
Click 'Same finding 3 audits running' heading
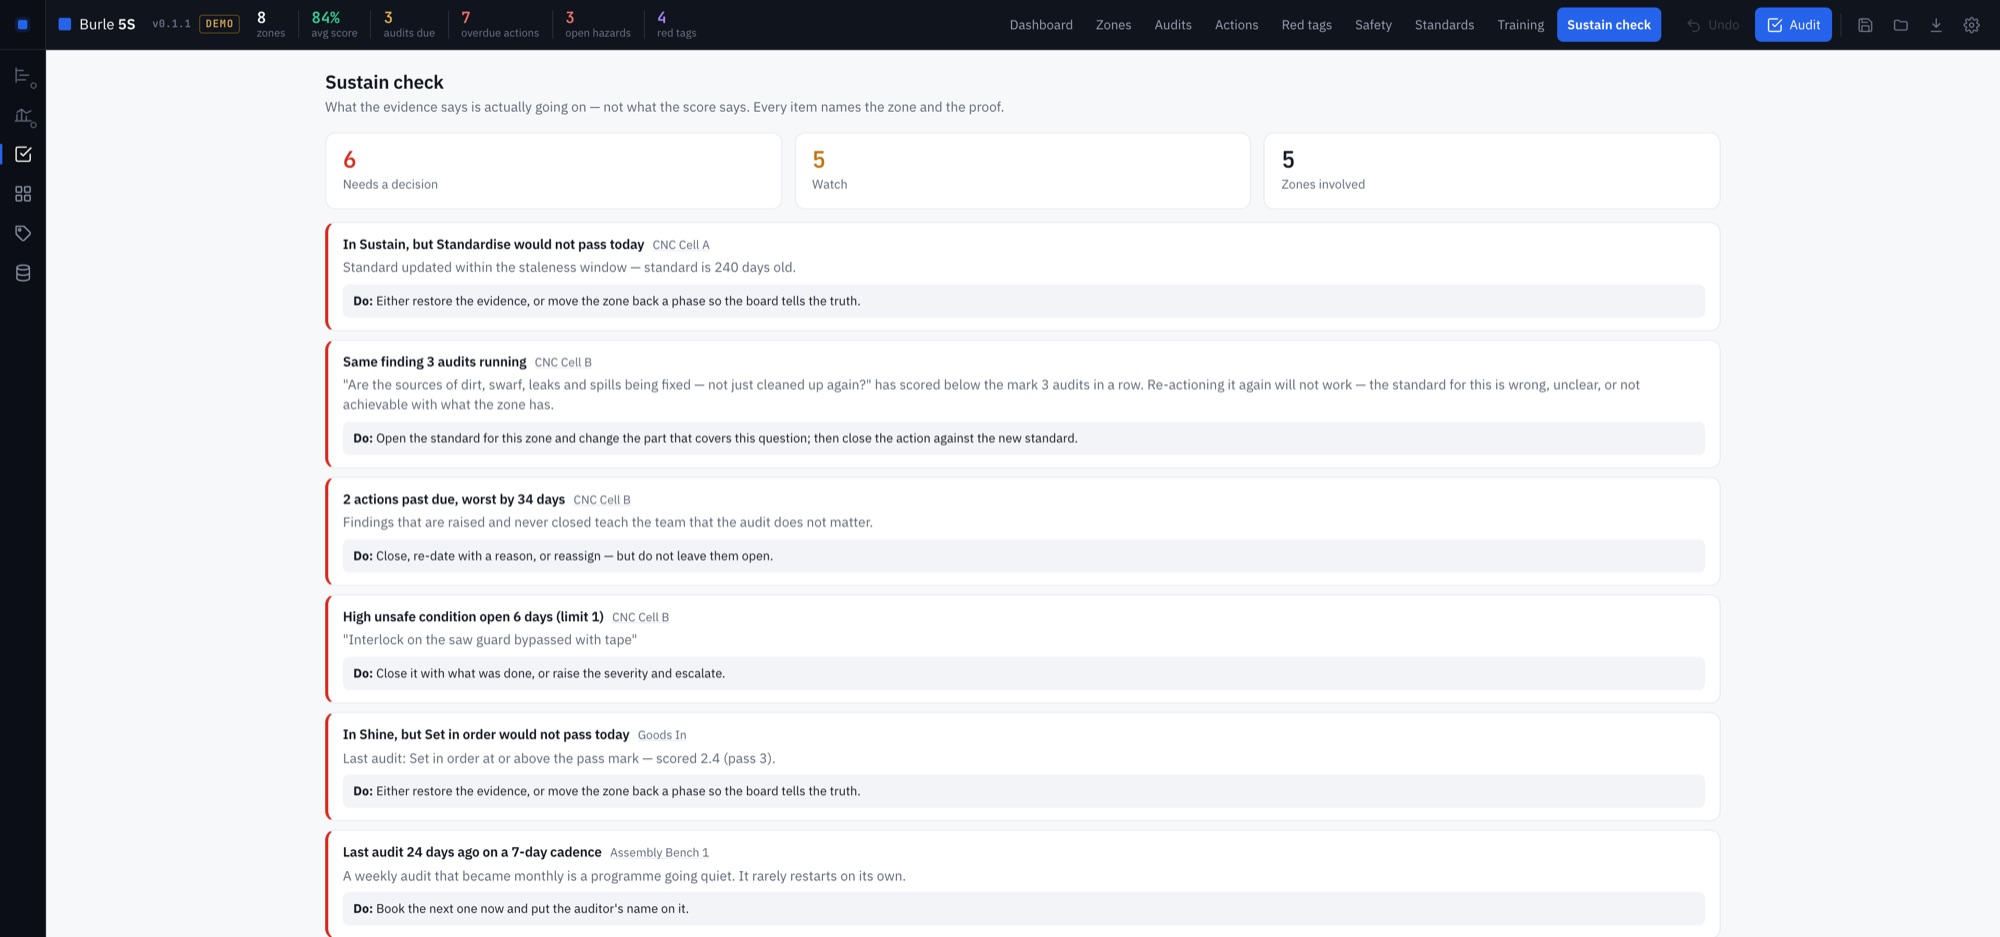tap(434, 362)
